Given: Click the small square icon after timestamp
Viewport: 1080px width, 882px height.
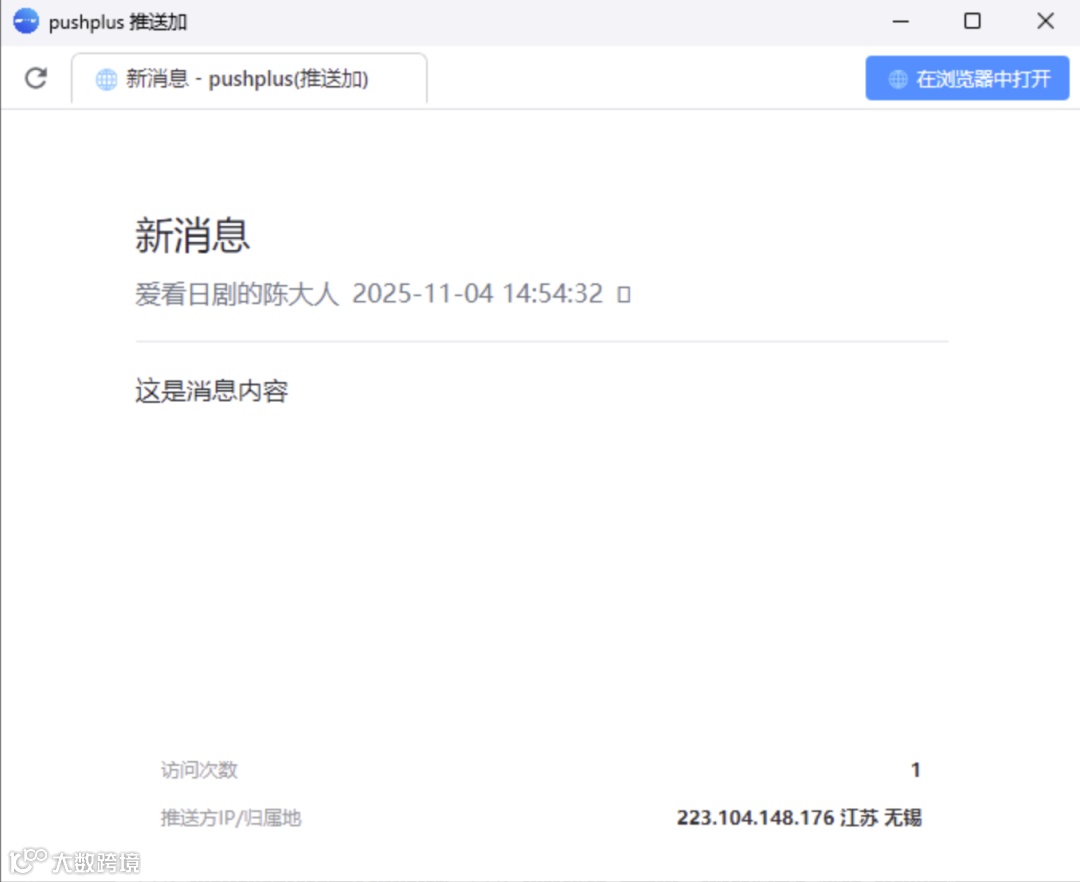Looking at the screenshot, I should click(x=623, y=295).
